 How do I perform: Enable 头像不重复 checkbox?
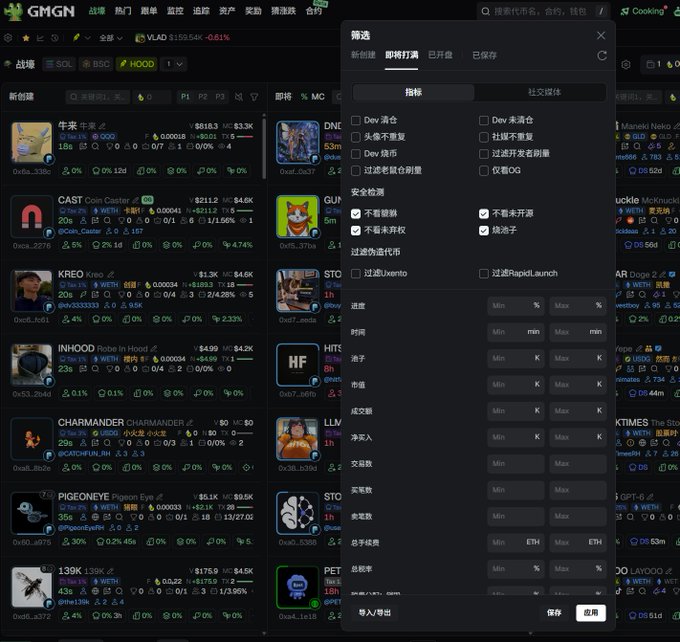point(356,137)
